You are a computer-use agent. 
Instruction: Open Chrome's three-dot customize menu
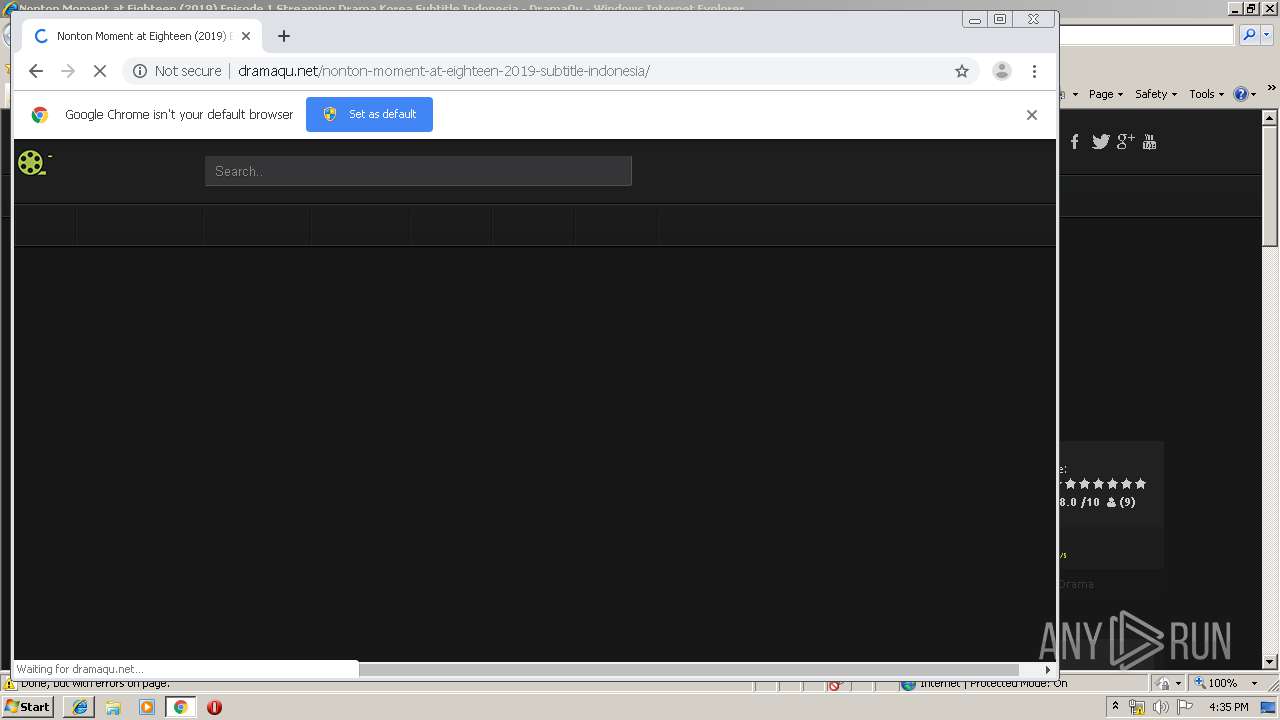click(1034, 71)
